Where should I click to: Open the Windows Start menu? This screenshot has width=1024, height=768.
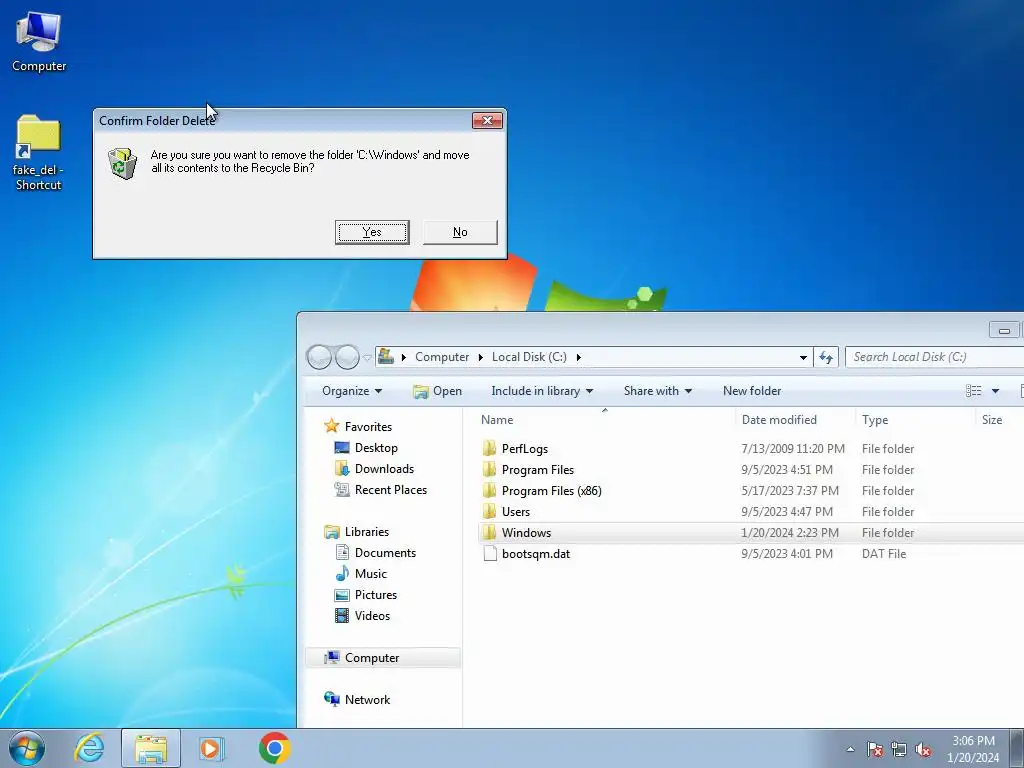[x=27, y=748]
